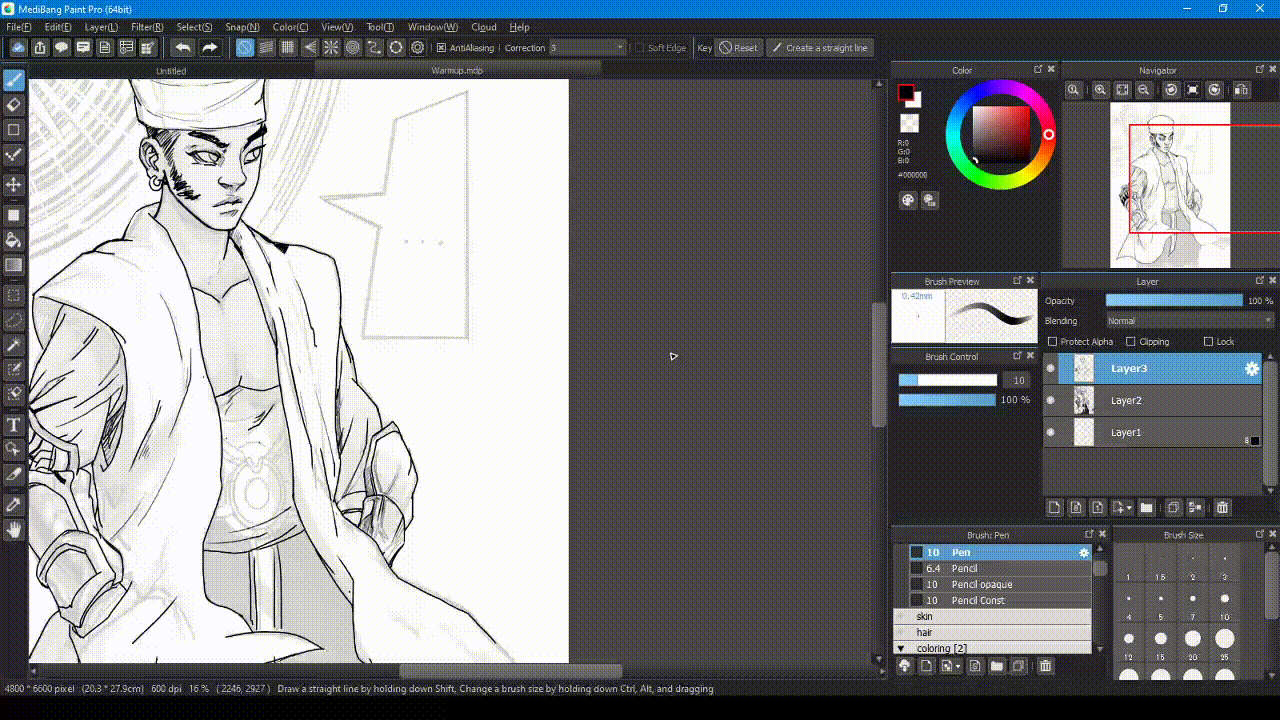The width and height of the screenshot is (1280, 720).
Task: Select the Pencil Const brush
Action: coord(1000,600)
